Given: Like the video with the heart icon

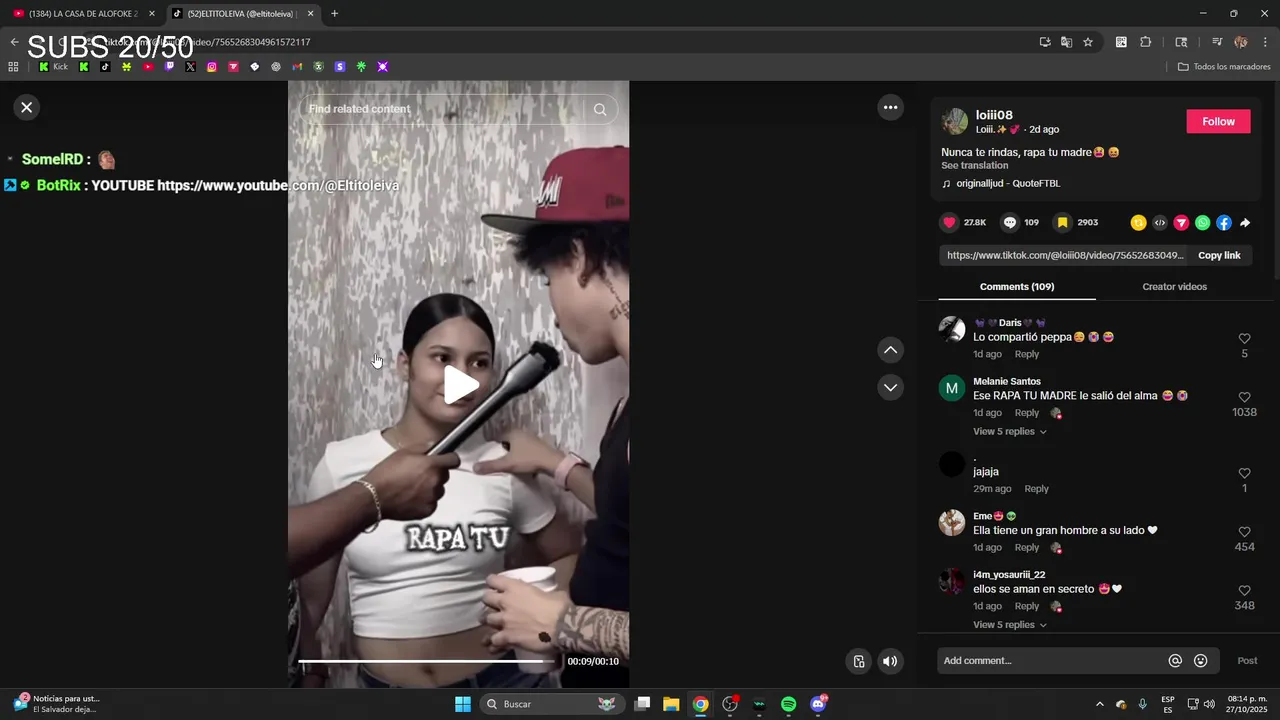Looking at the screenshot, I should pyautogui.click(x=950, y=222).
